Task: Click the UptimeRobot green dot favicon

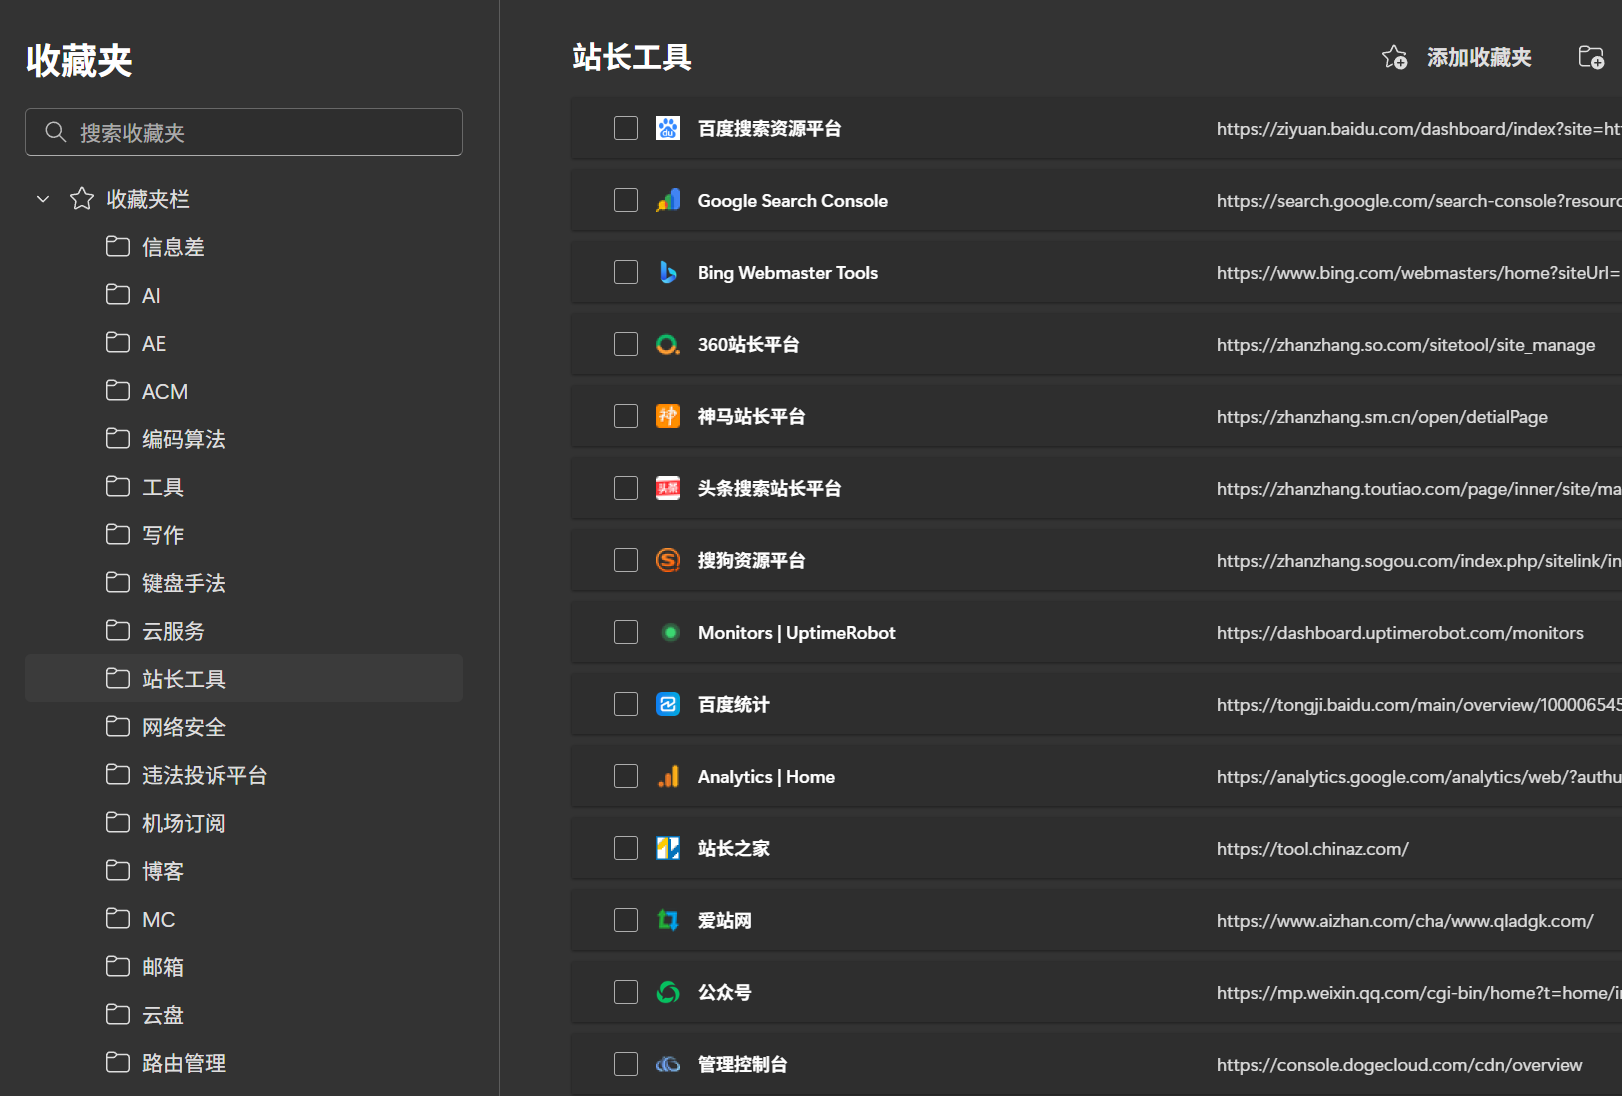Action: click(x=671, y=632)
